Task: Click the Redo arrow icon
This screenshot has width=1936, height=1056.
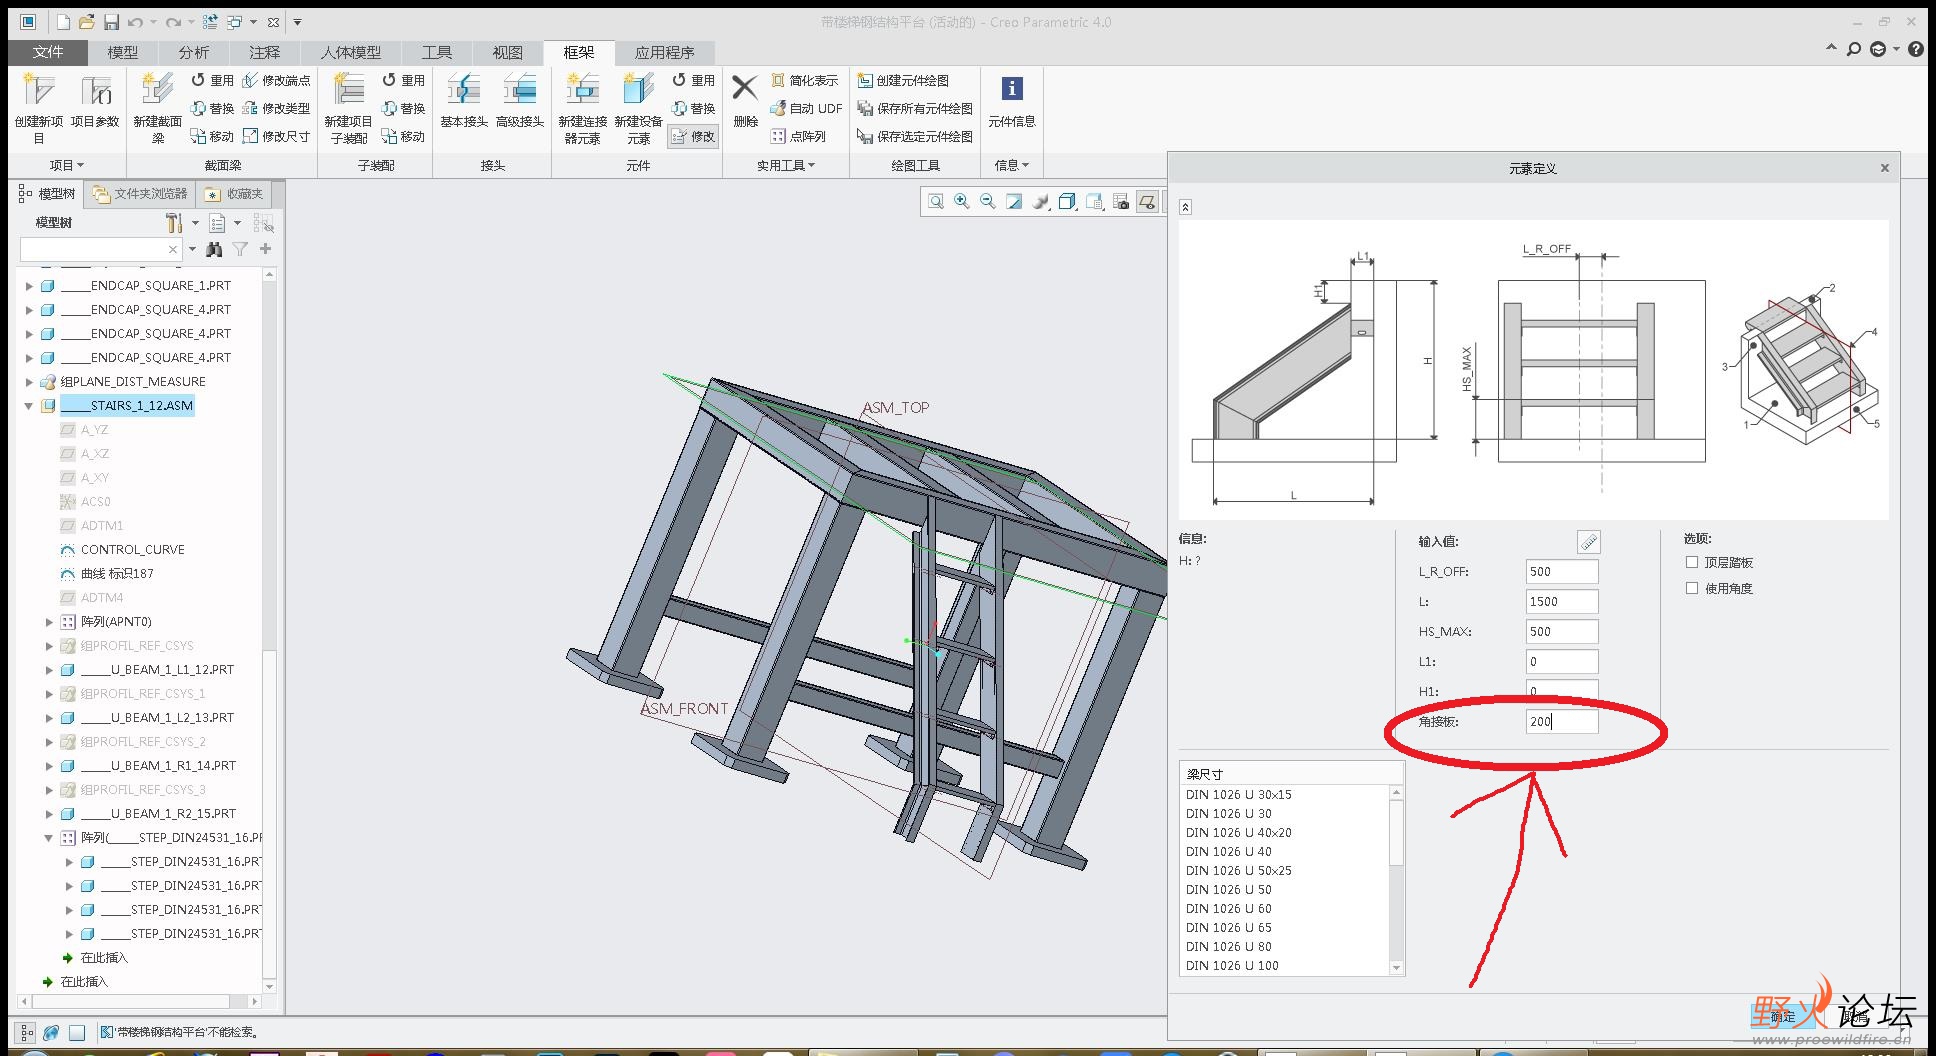Action: [x=173, y=22]
